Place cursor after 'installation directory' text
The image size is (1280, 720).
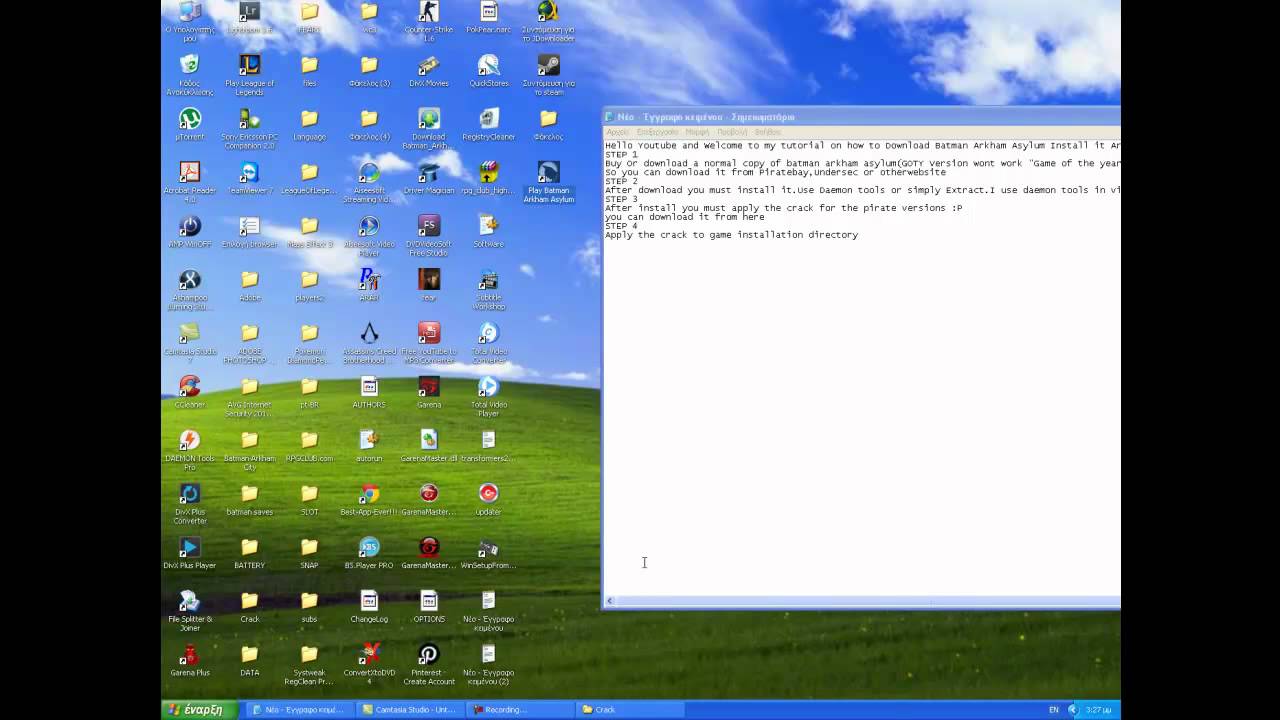(859, 235)
